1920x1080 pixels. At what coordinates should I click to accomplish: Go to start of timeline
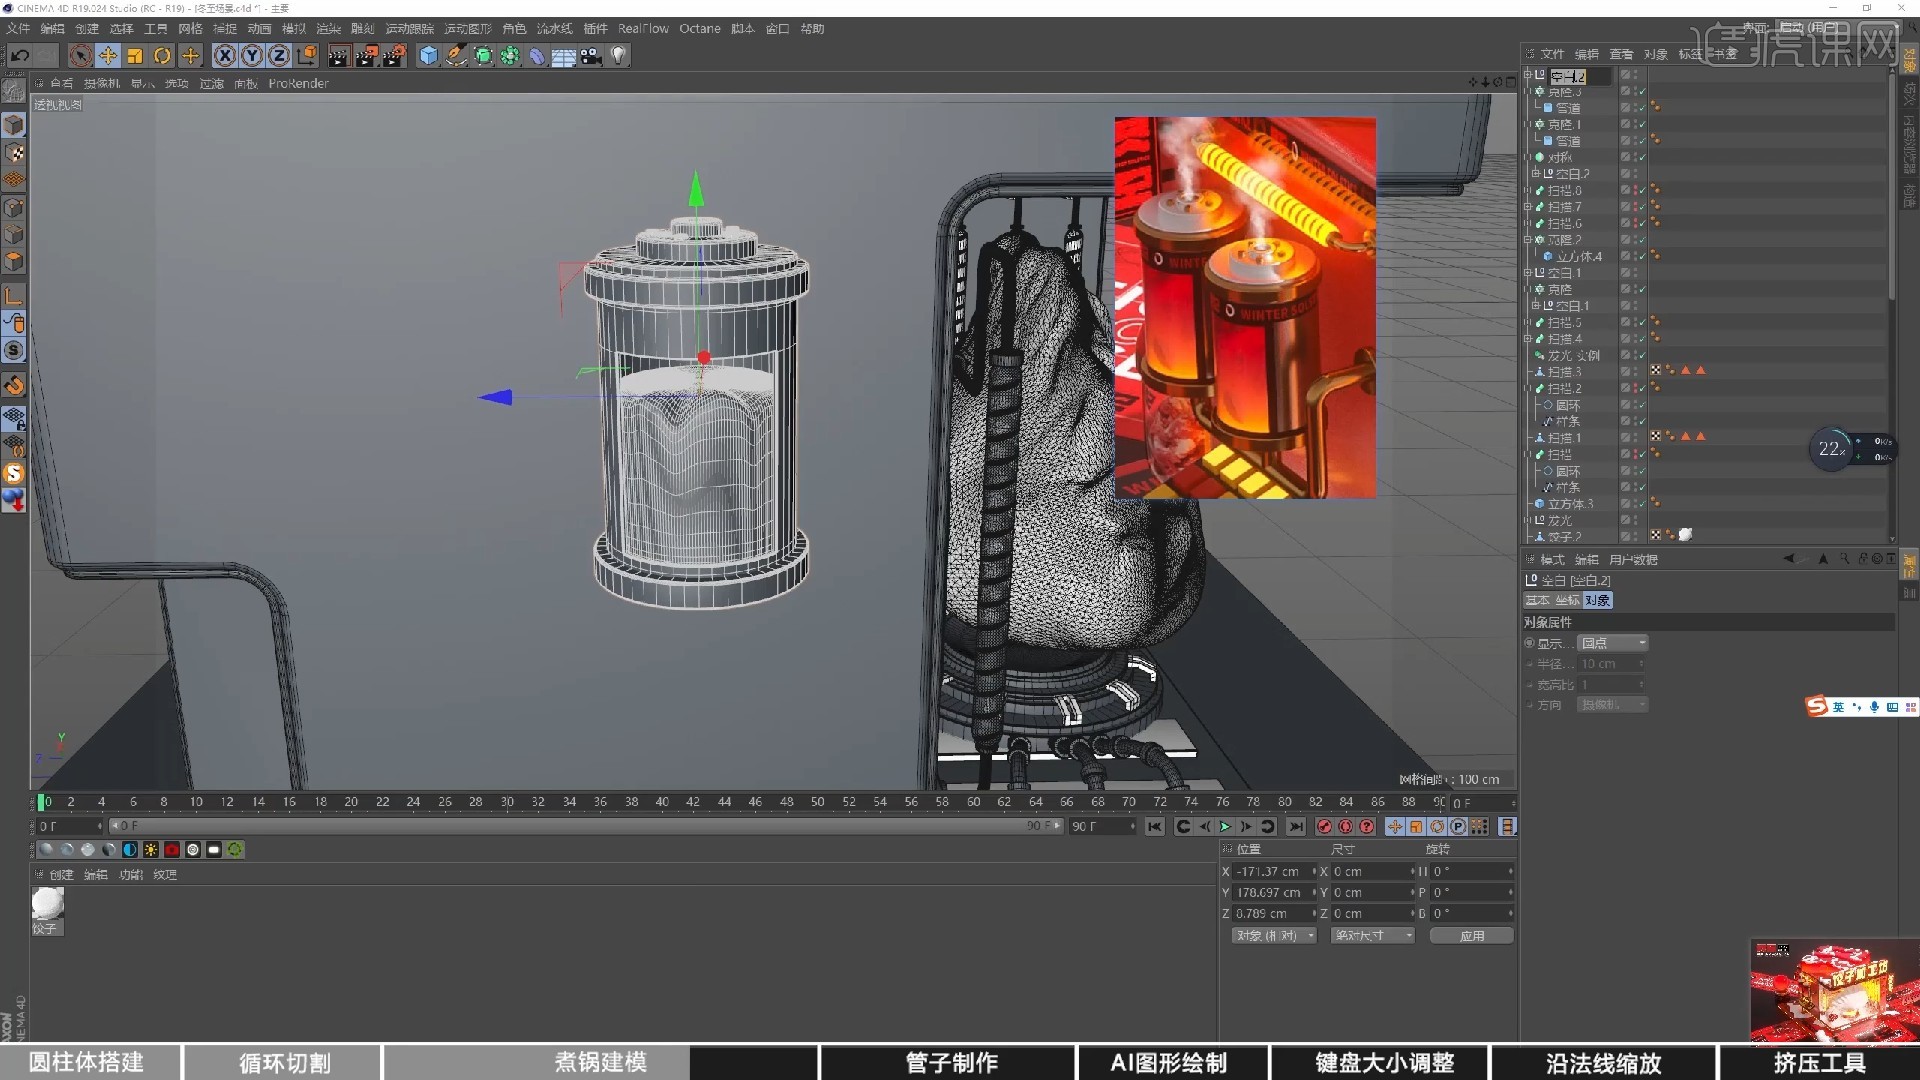(x=1155, y=827)
